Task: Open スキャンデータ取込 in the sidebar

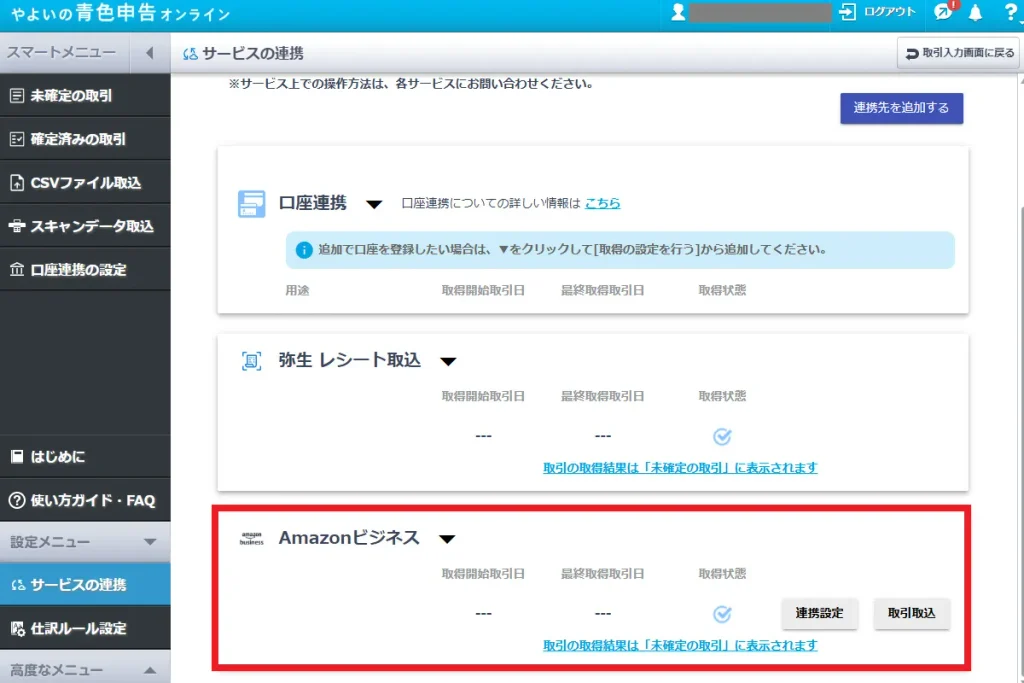Action: pyautogui.click(x=85, y=226)
